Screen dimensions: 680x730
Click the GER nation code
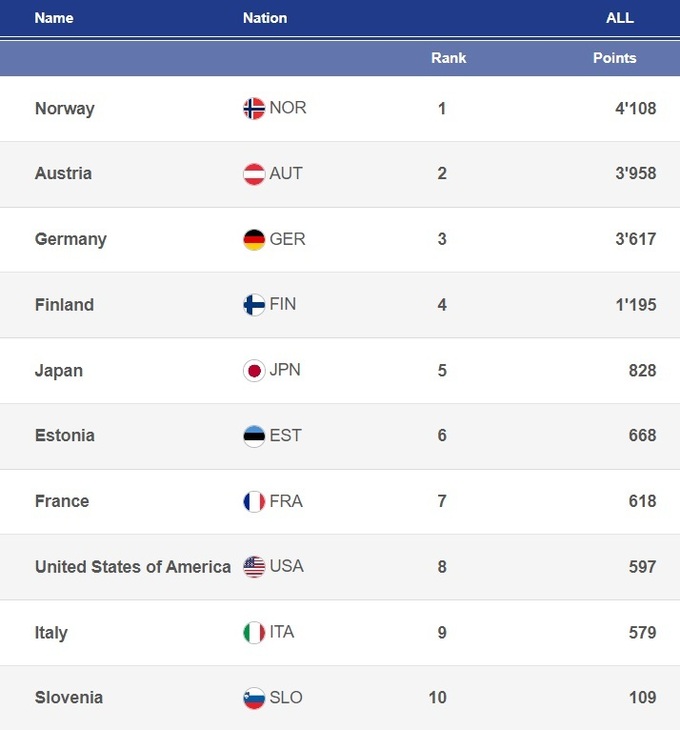pyautogui.click(x=288, y=239)
